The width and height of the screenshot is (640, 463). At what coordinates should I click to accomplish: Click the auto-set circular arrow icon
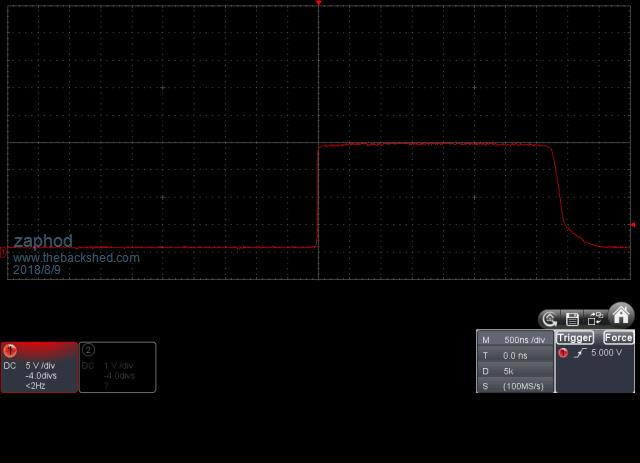click(x=549, y=319)
